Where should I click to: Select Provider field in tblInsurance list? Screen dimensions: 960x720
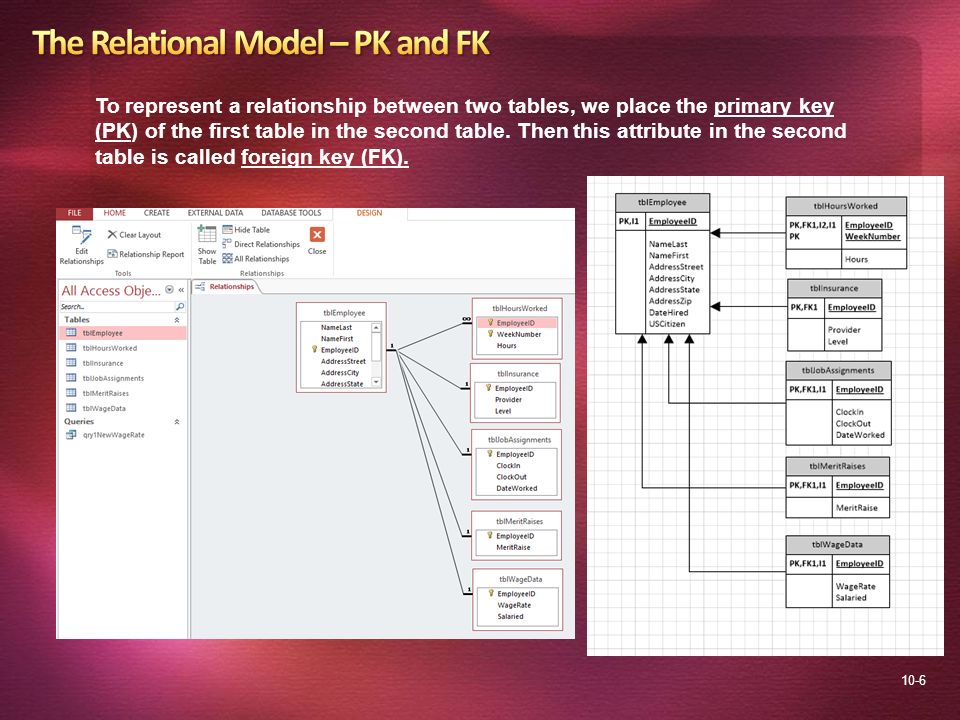point(508,400)
